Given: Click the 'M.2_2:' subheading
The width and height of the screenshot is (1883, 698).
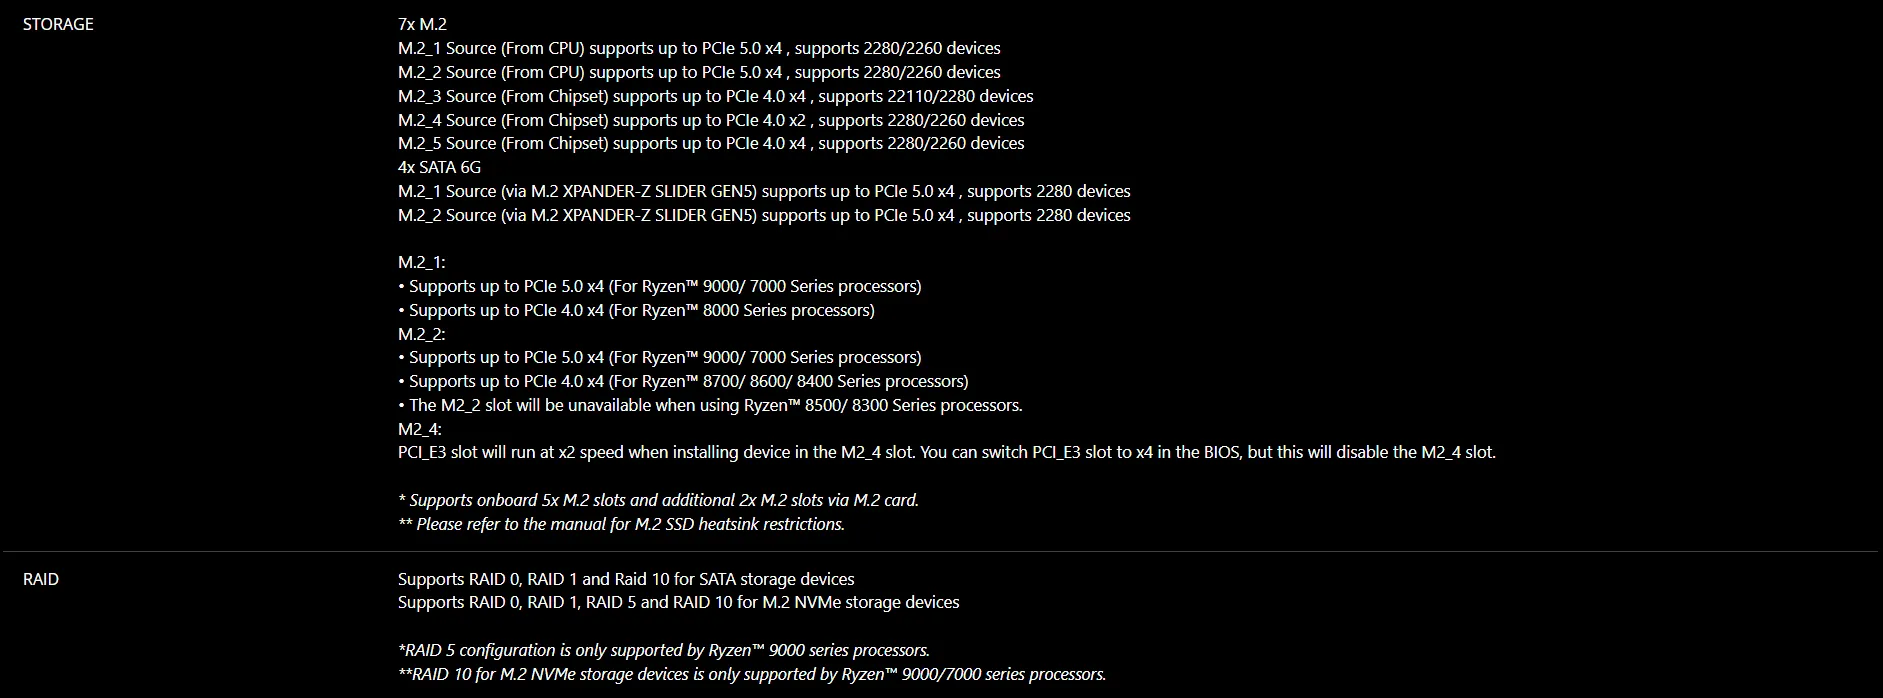Looking at the screenshot, I should [x=422, y=333].
